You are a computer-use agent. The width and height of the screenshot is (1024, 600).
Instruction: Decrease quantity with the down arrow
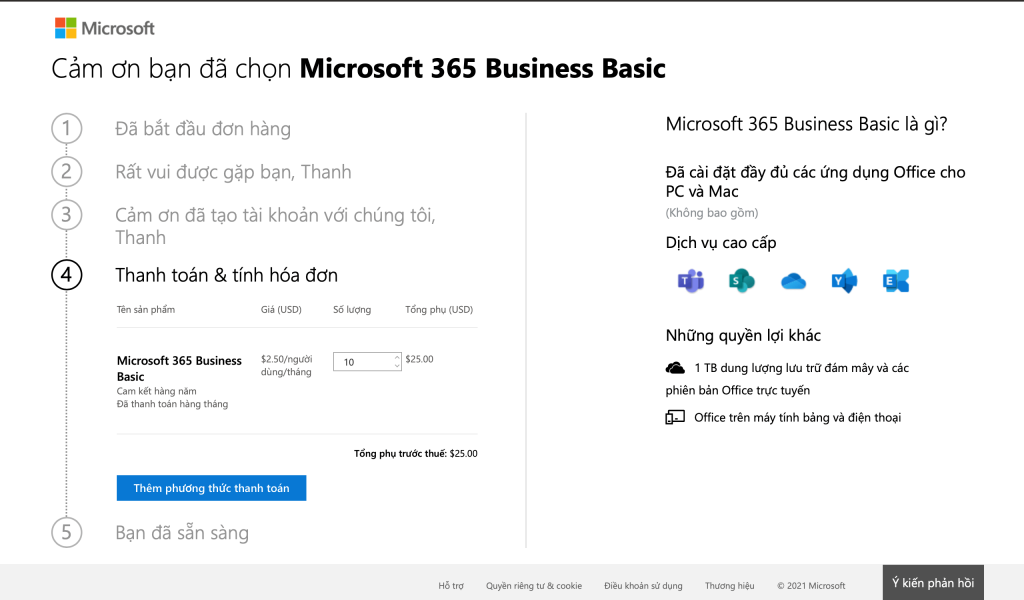[397, 366]
